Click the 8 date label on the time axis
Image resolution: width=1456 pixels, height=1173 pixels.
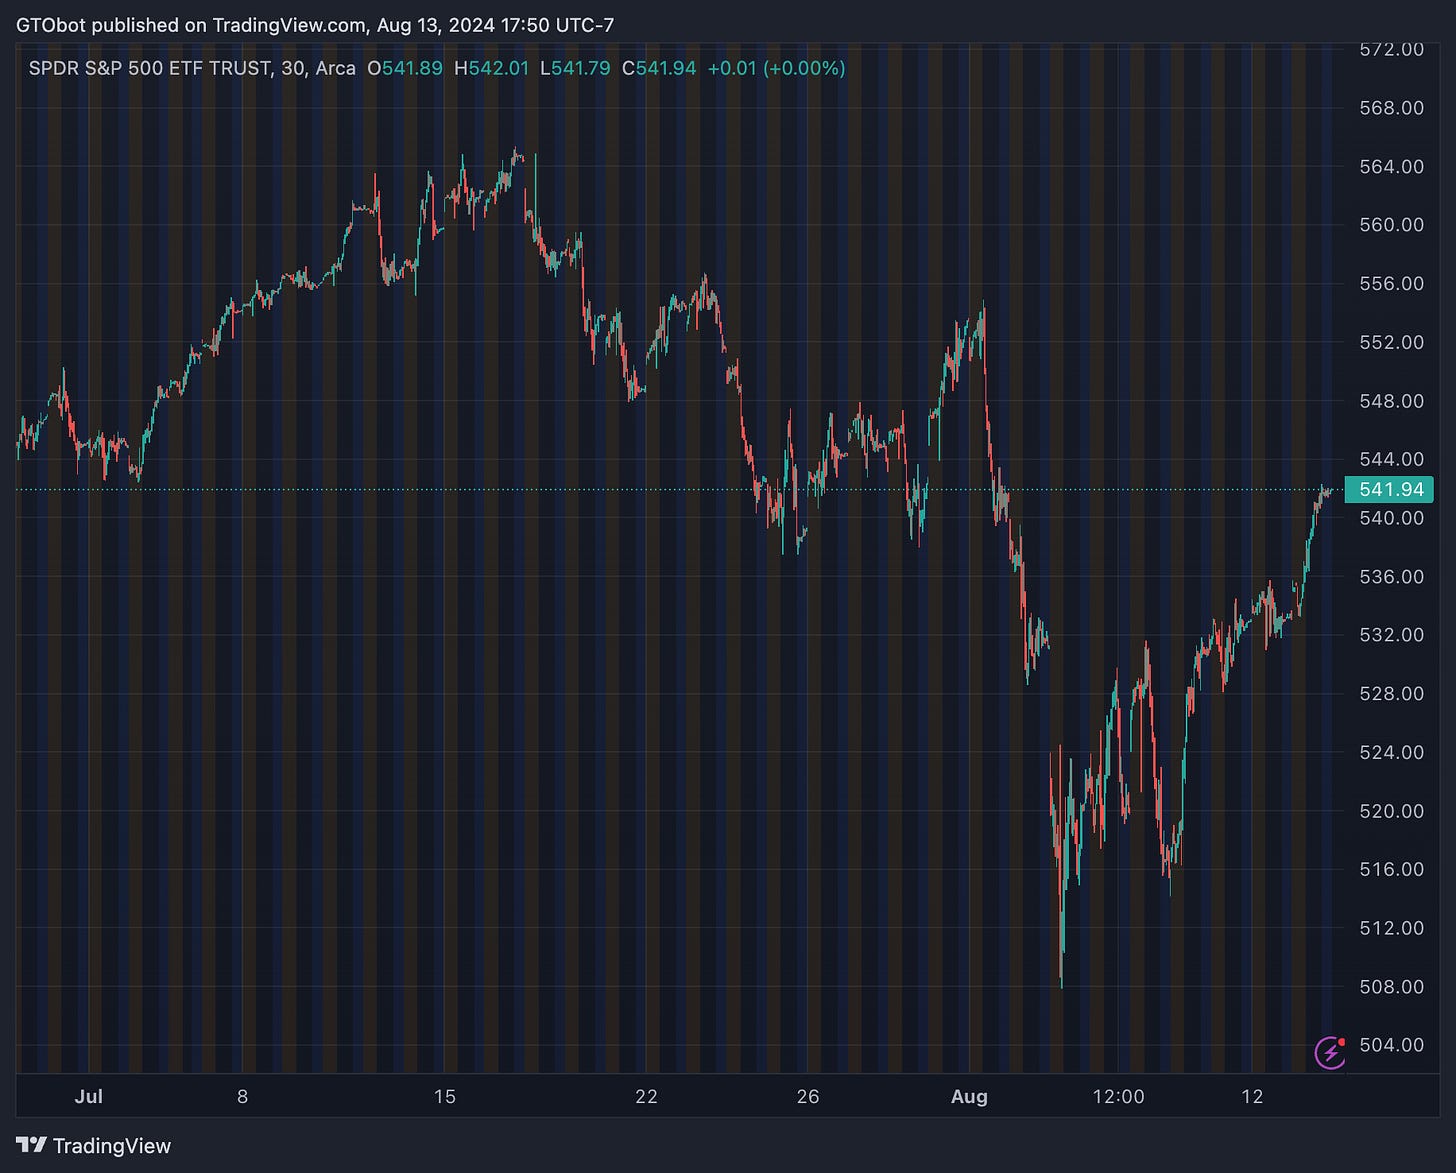coord(242,1096)
